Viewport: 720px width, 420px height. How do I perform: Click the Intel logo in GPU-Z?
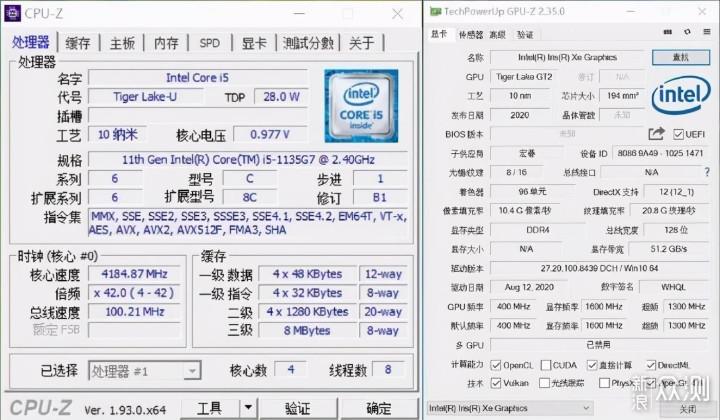click(681, 95)
